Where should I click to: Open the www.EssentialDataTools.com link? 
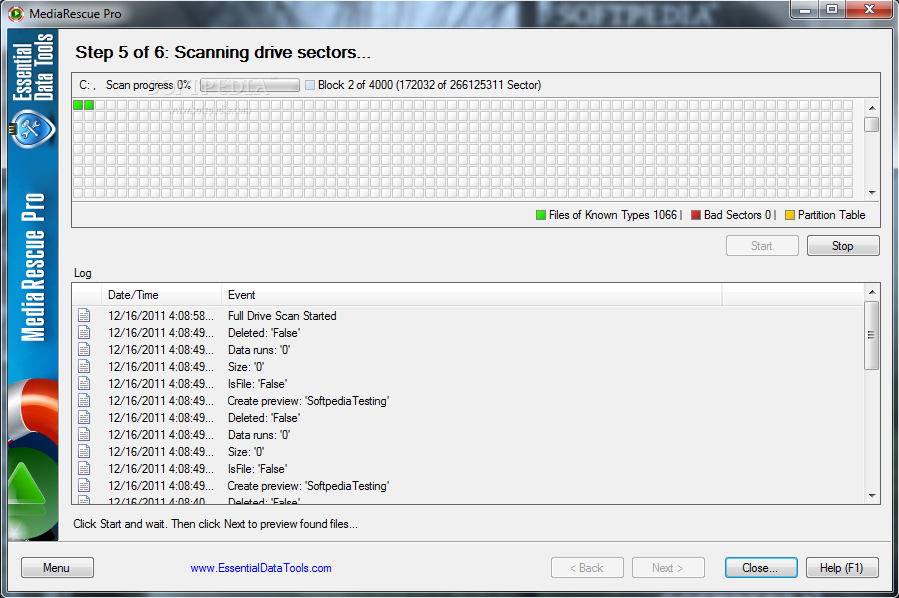pyautogui.click(x=261, y=568)
